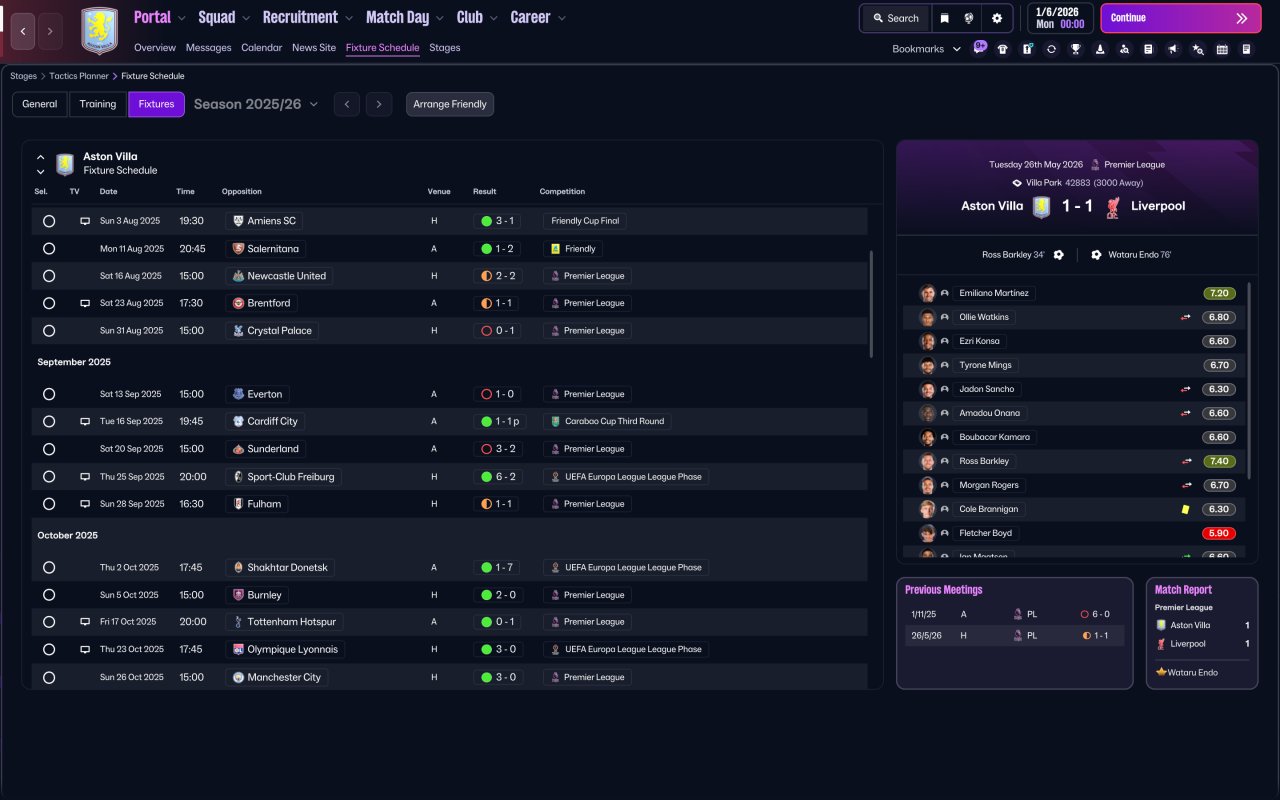Click the megaphone icon in the bookmarks bar

tap(1173, 49)
